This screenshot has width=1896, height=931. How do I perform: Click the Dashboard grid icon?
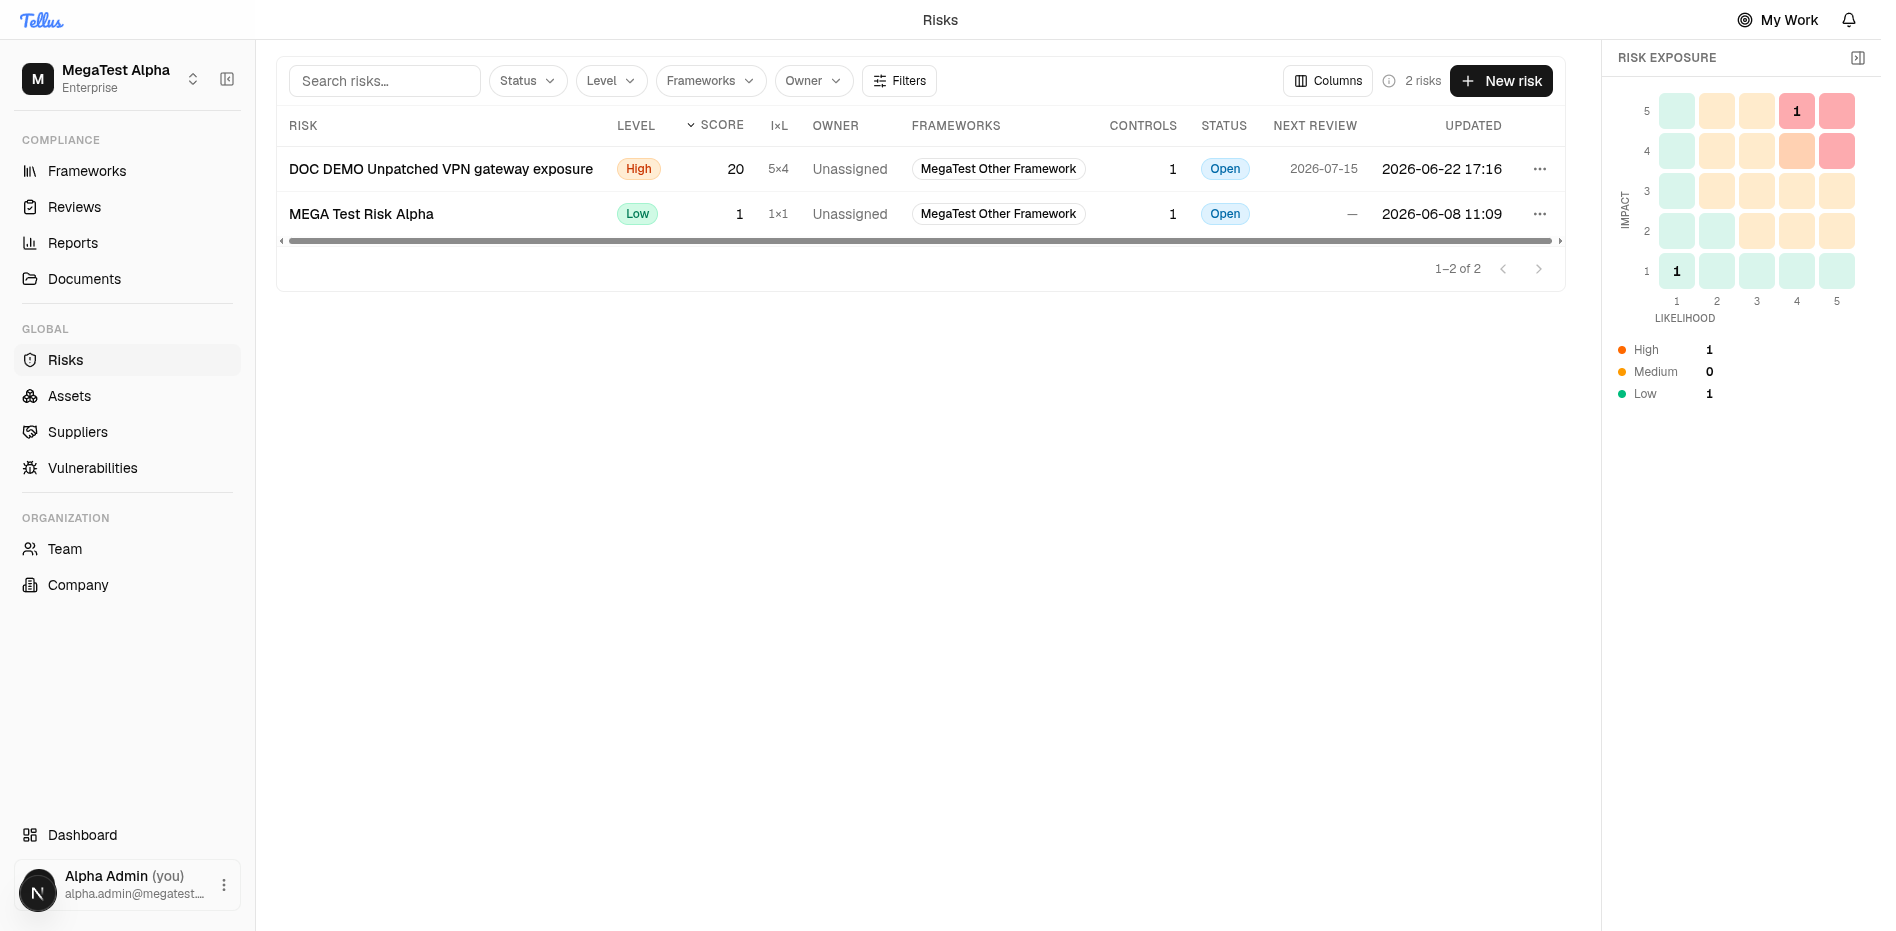30,835
